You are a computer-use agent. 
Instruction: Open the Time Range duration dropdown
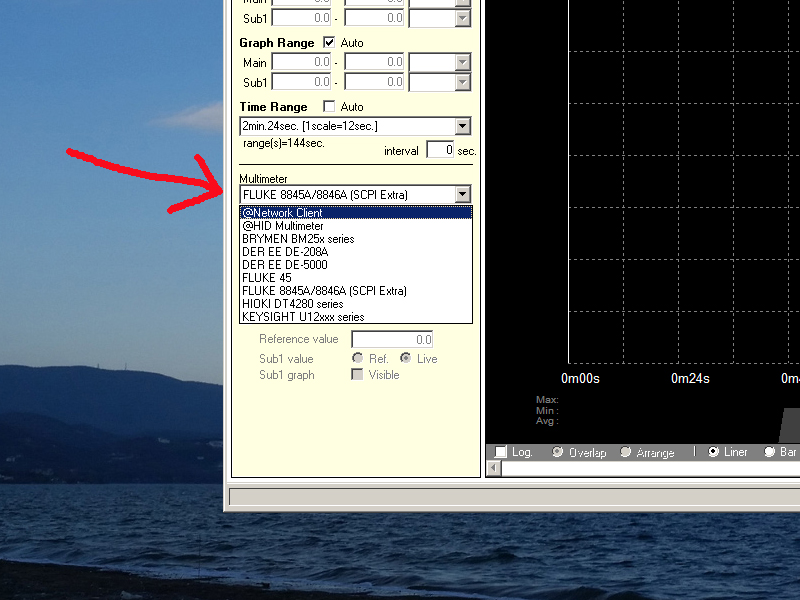462,126
